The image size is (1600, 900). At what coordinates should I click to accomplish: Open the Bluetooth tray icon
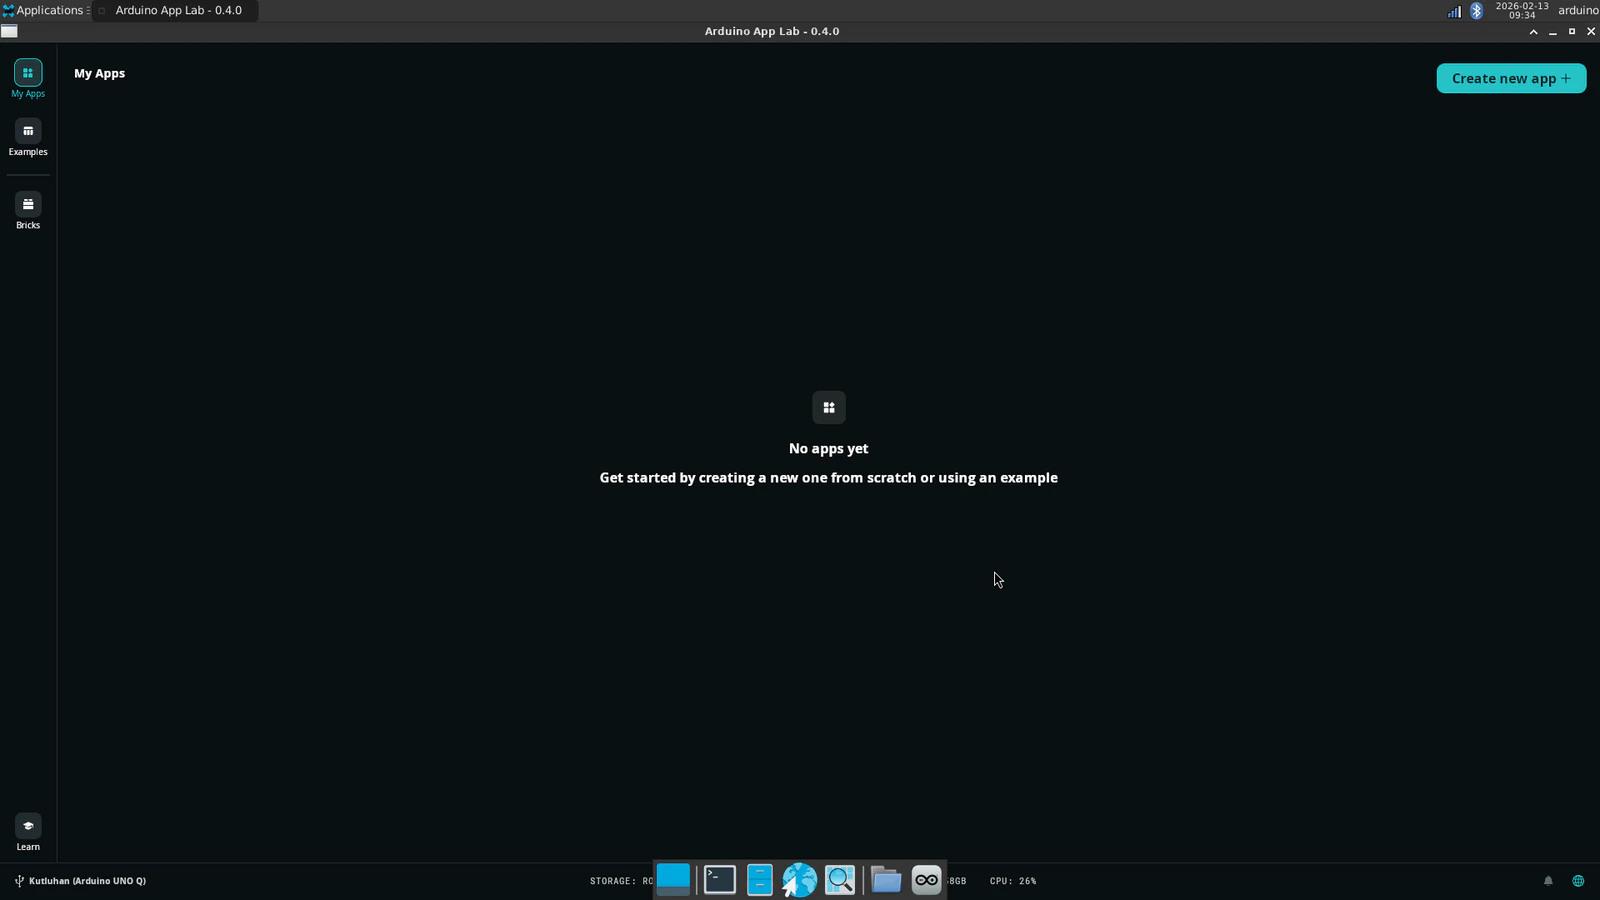point(1476,11)
